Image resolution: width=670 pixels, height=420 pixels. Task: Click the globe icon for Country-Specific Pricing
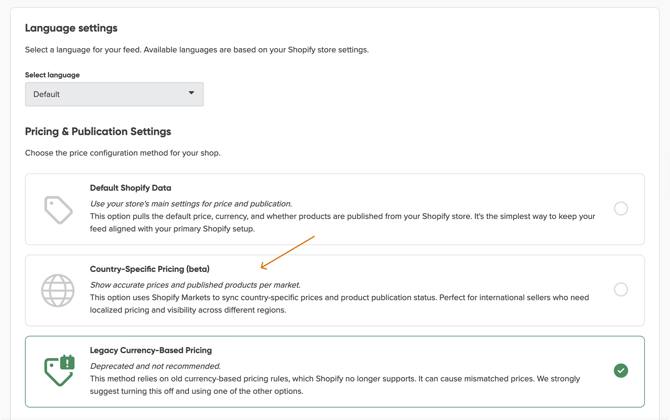58,291
